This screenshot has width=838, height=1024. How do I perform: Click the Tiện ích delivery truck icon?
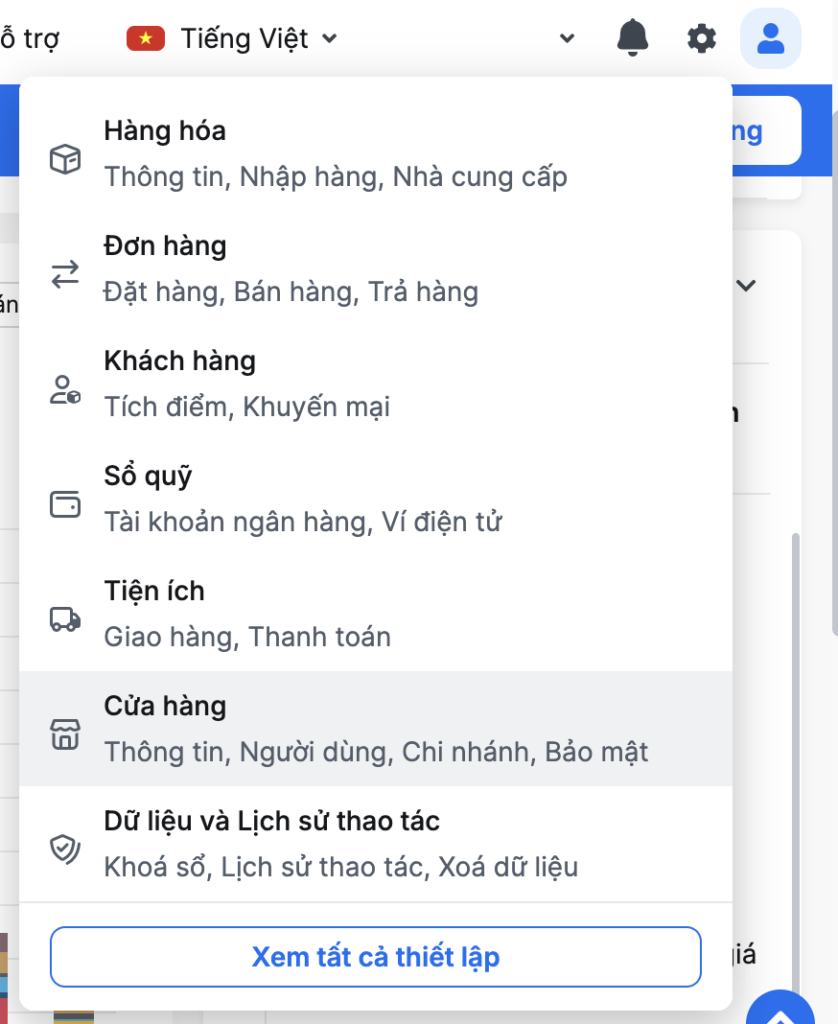click(65, 619)
